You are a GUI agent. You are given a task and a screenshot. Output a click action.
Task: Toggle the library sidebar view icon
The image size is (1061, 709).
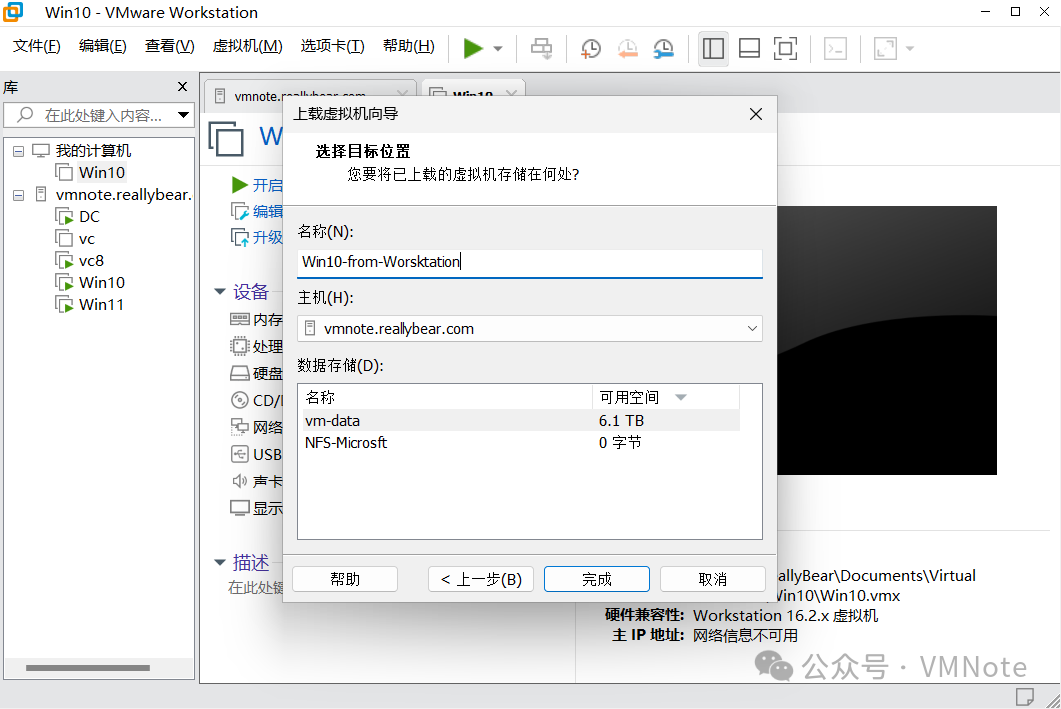coord(713,48)
